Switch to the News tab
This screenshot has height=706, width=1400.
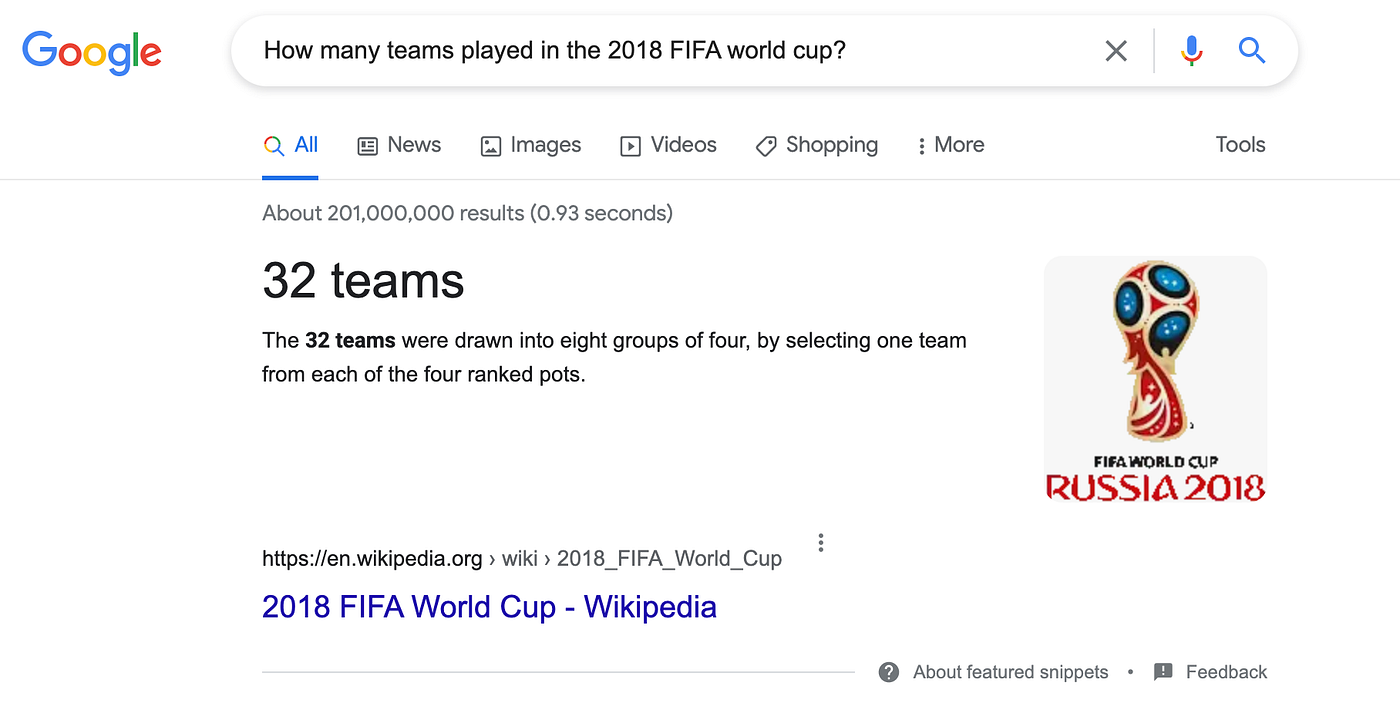pyautogui.click(x=399, y=145)
